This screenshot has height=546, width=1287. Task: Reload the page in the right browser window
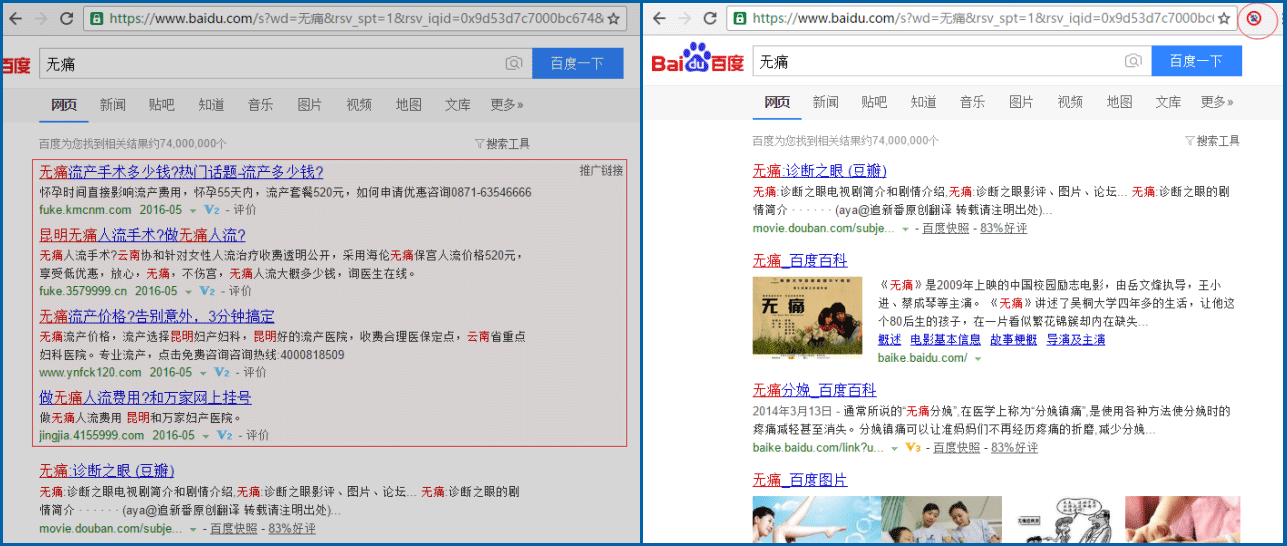(710, 18)
